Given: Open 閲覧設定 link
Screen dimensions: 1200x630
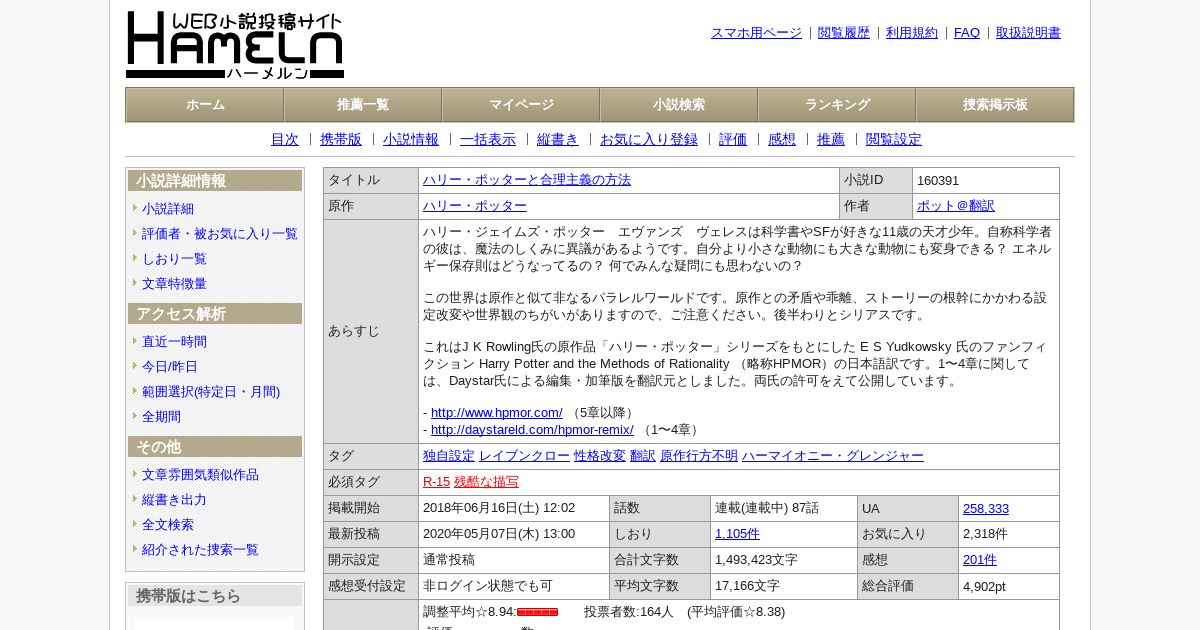Looking at the screenshot, I should (x=894, y=140).
